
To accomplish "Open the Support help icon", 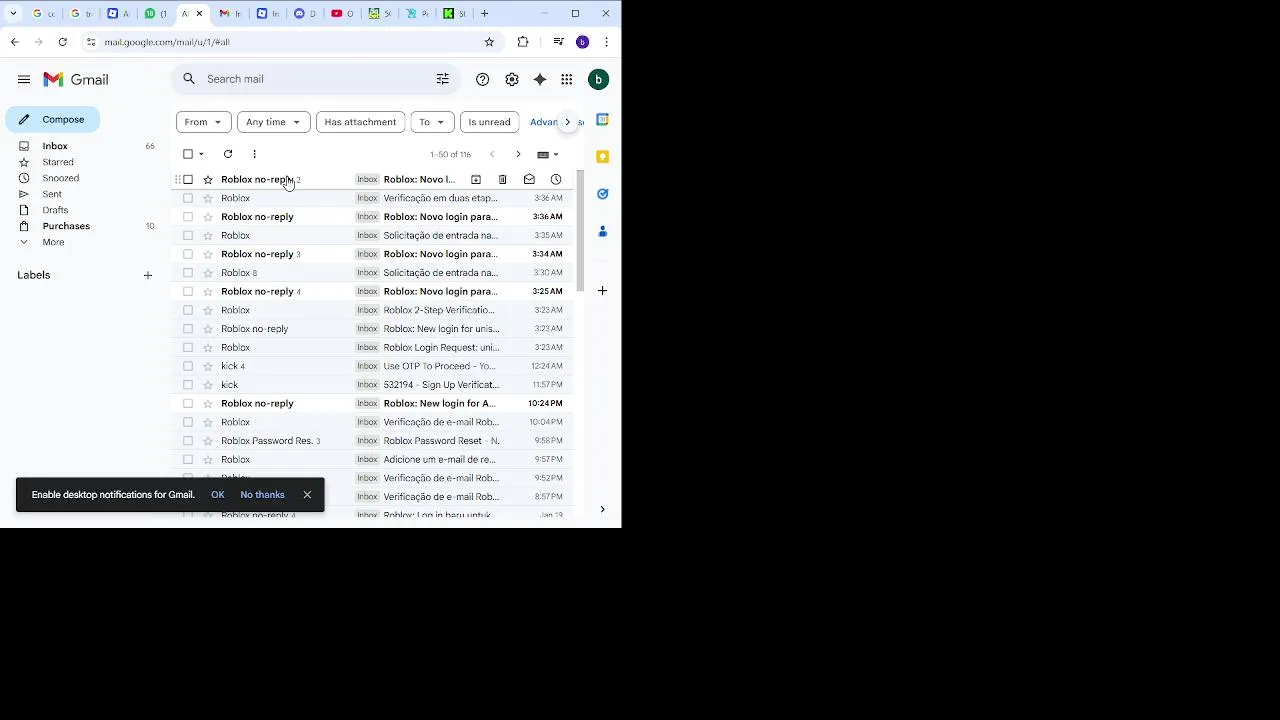I will click(x=483, y=79).
